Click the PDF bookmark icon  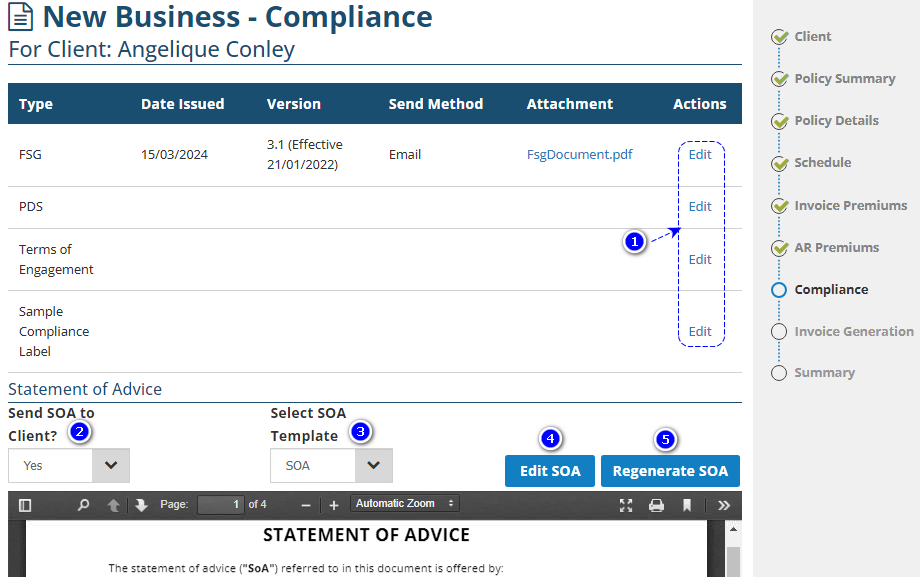click(x=687, y=505)
